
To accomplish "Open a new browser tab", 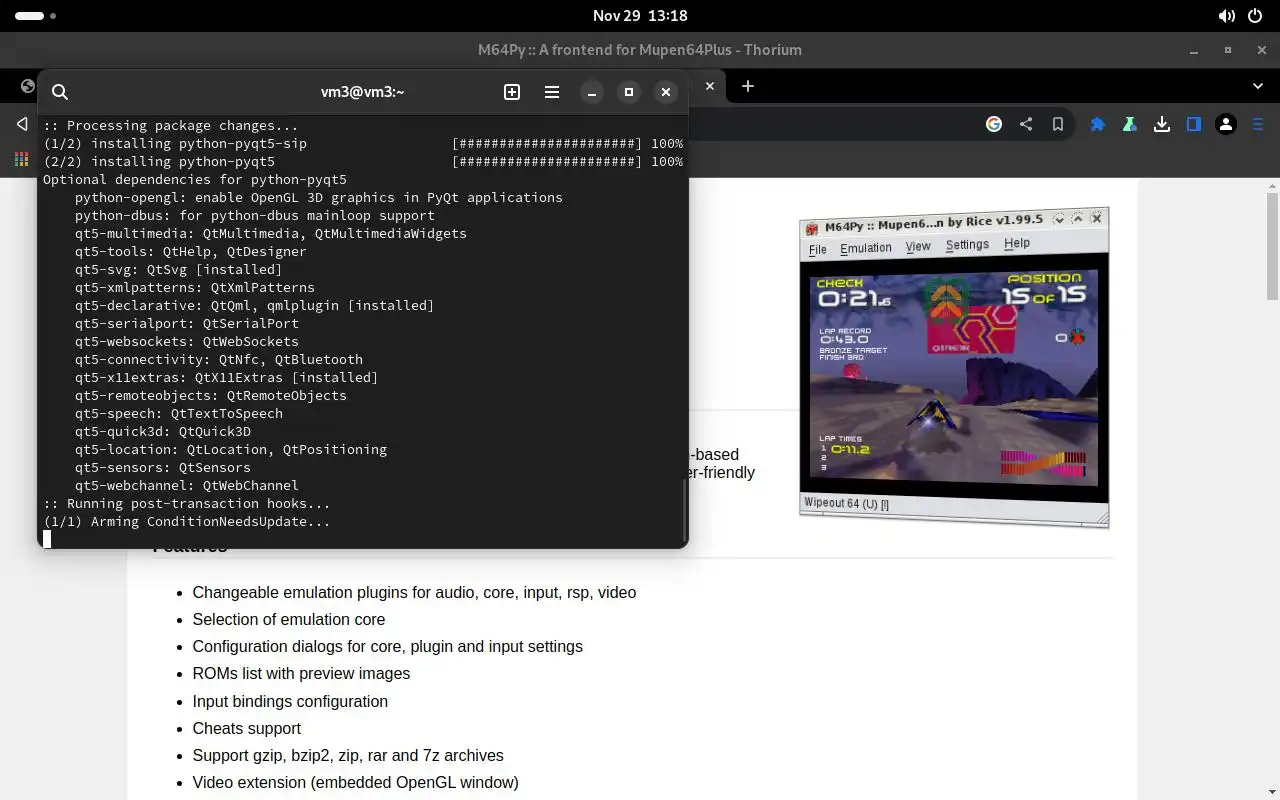I will (x=748, y=86).
